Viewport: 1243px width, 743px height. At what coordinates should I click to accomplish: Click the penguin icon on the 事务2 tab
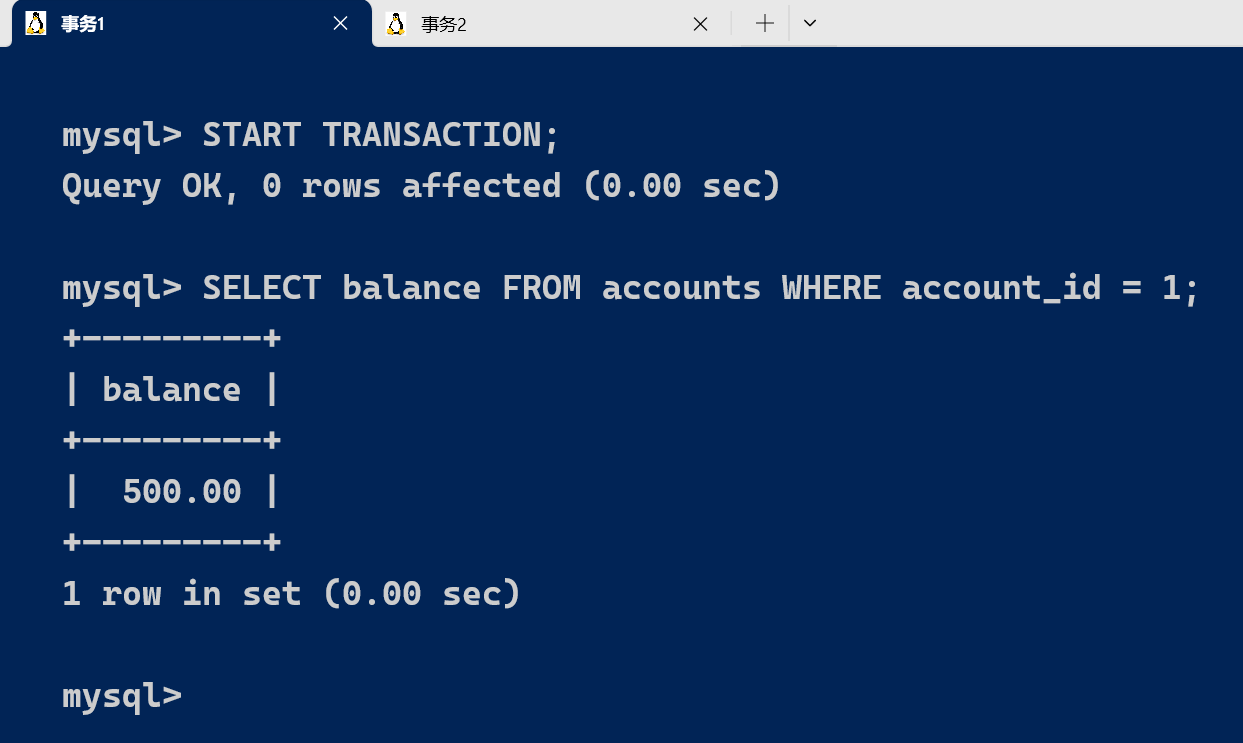coord(396,24)
